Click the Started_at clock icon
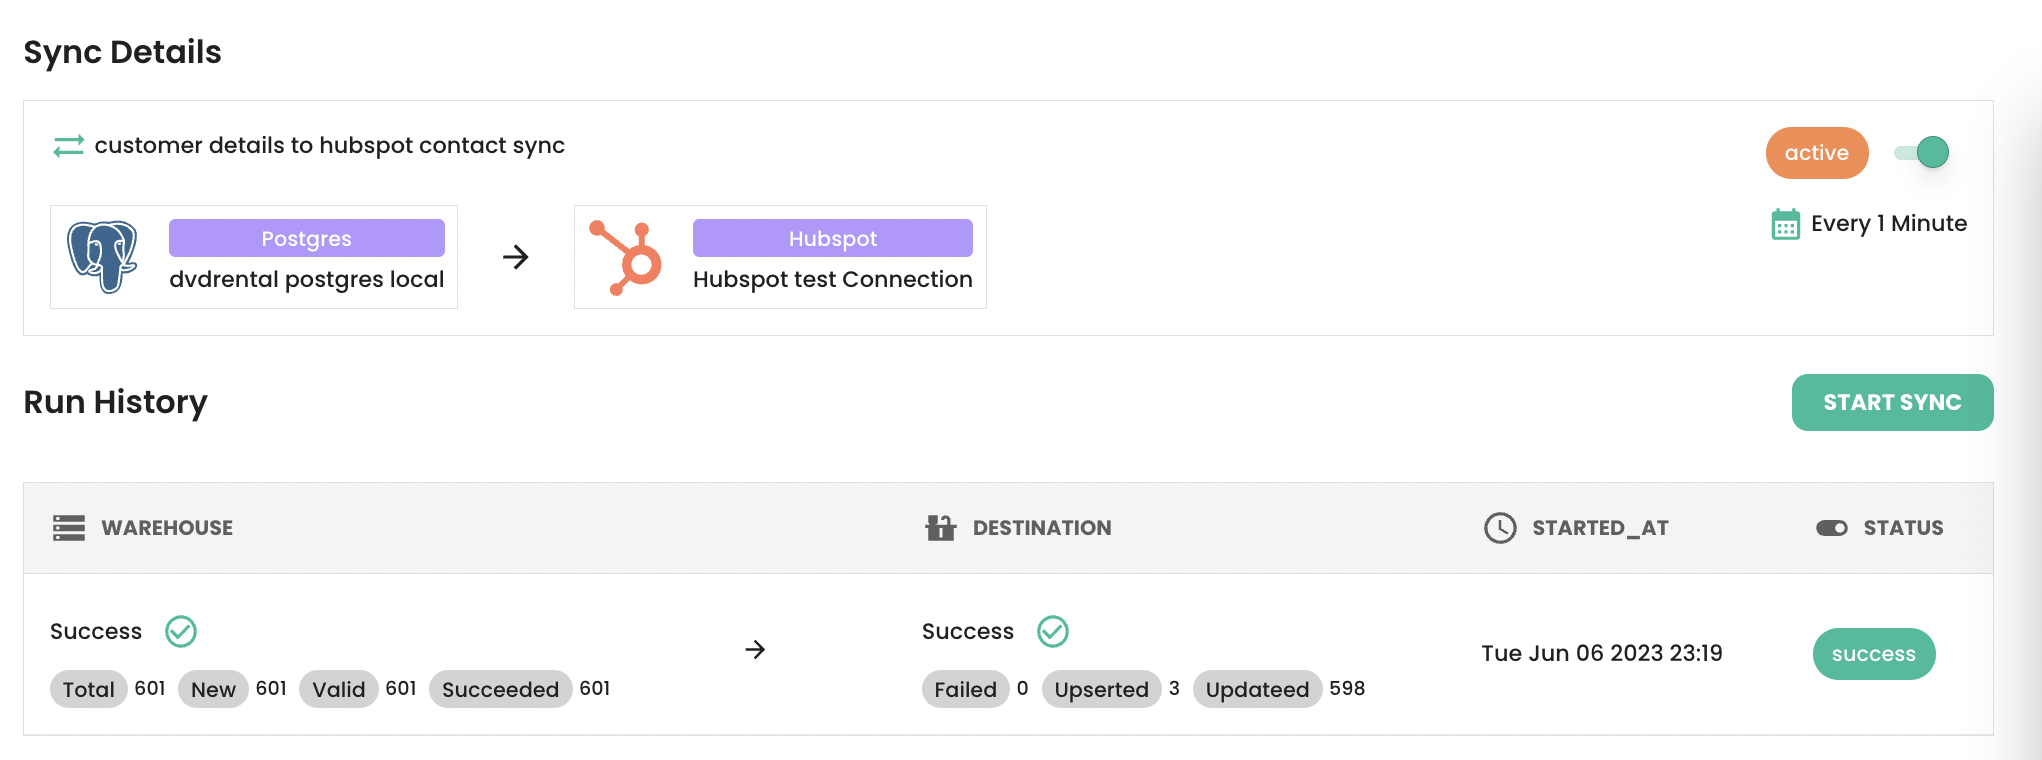 [1500, 528]
